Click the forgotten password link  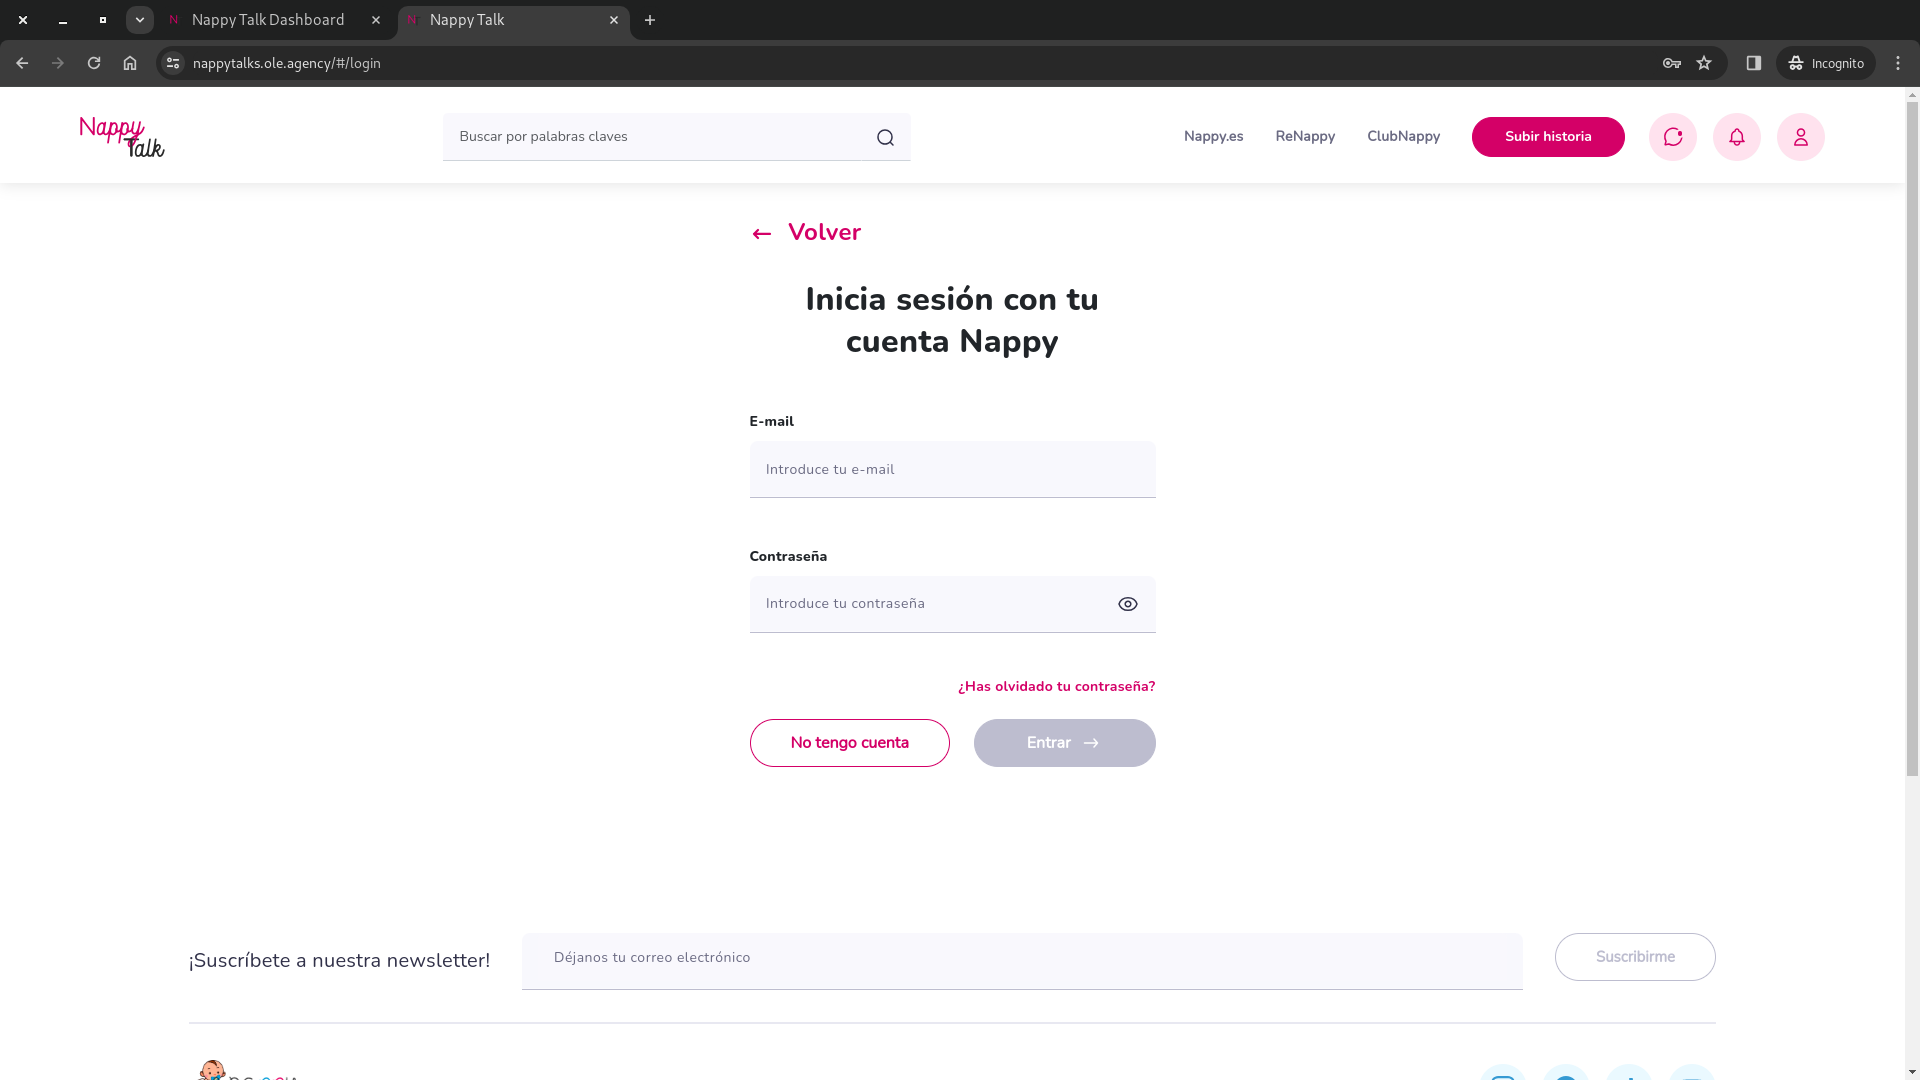point(1056,687)
